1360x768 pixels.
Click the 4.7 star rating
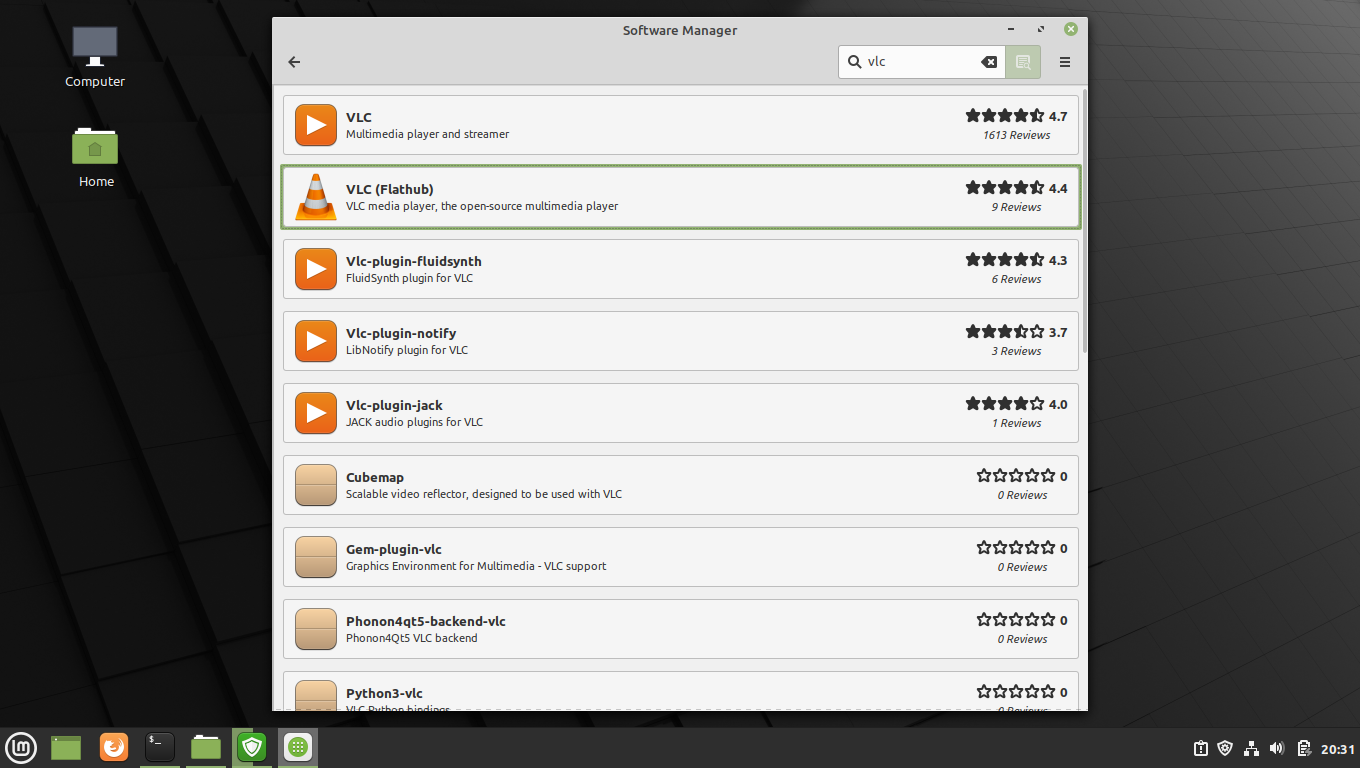click(x=1005, y=116)
